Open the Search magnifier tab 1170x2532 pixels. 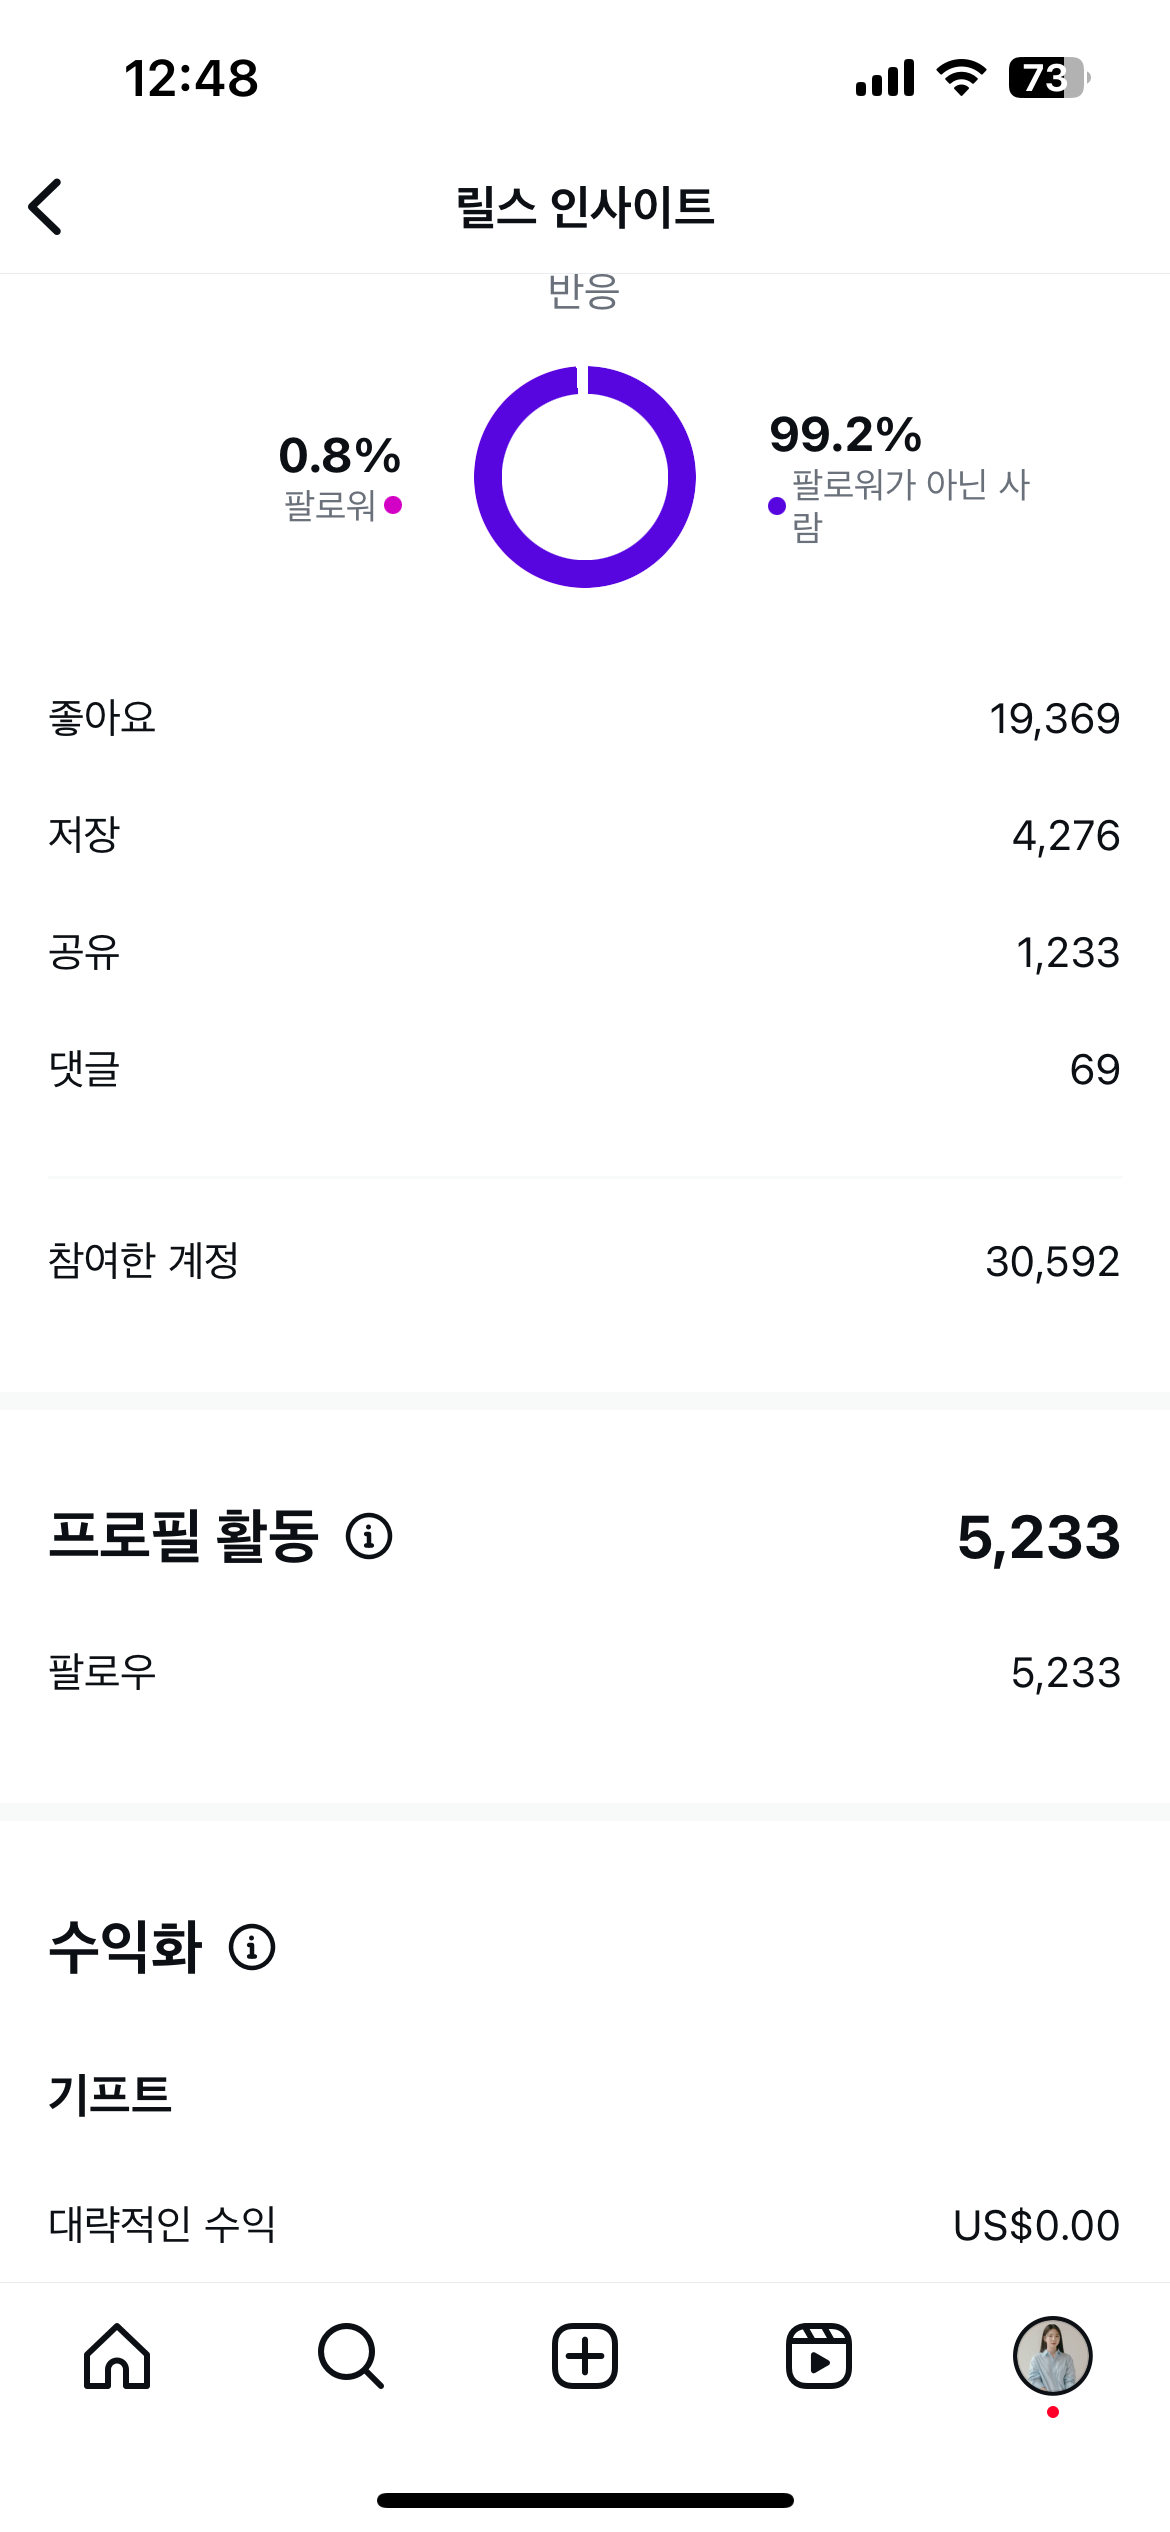coord(350,2356)
